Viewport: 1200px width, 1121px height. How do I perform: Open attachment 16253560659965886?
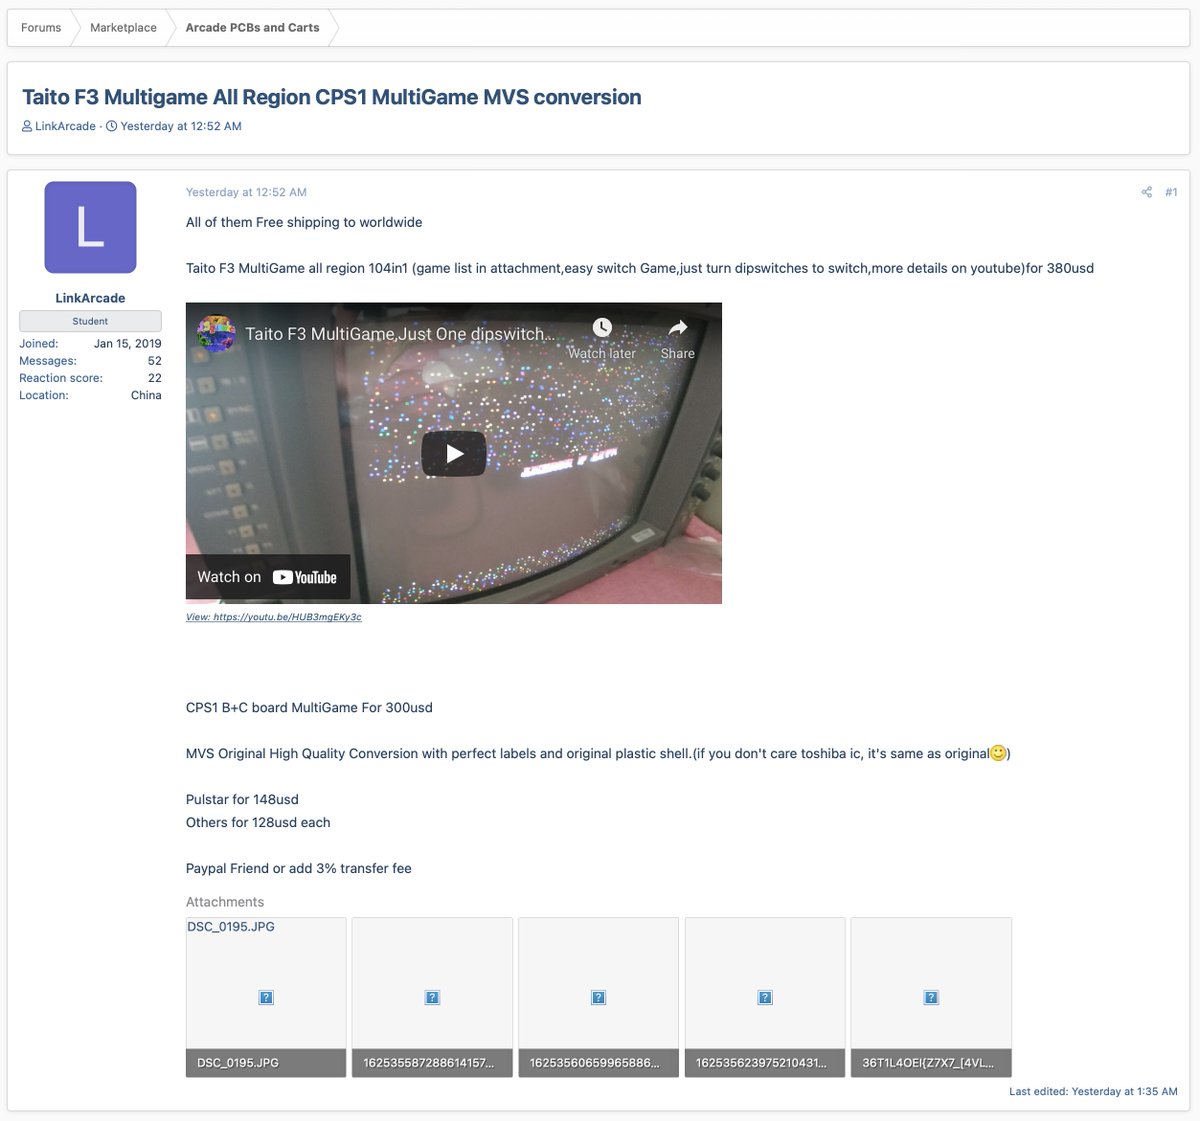click(x=598, y=997)
